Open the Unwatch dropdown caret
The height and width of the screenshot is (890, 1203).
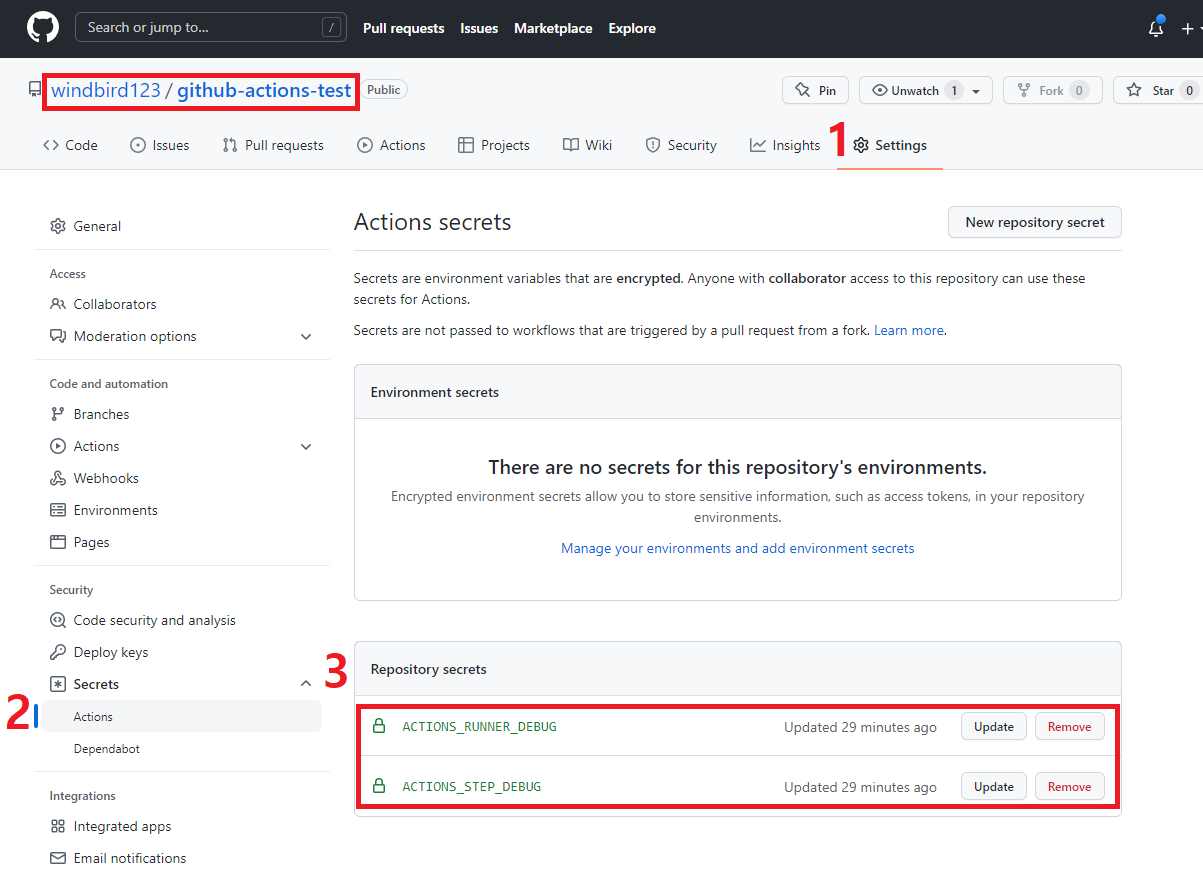tap(976, 91)
